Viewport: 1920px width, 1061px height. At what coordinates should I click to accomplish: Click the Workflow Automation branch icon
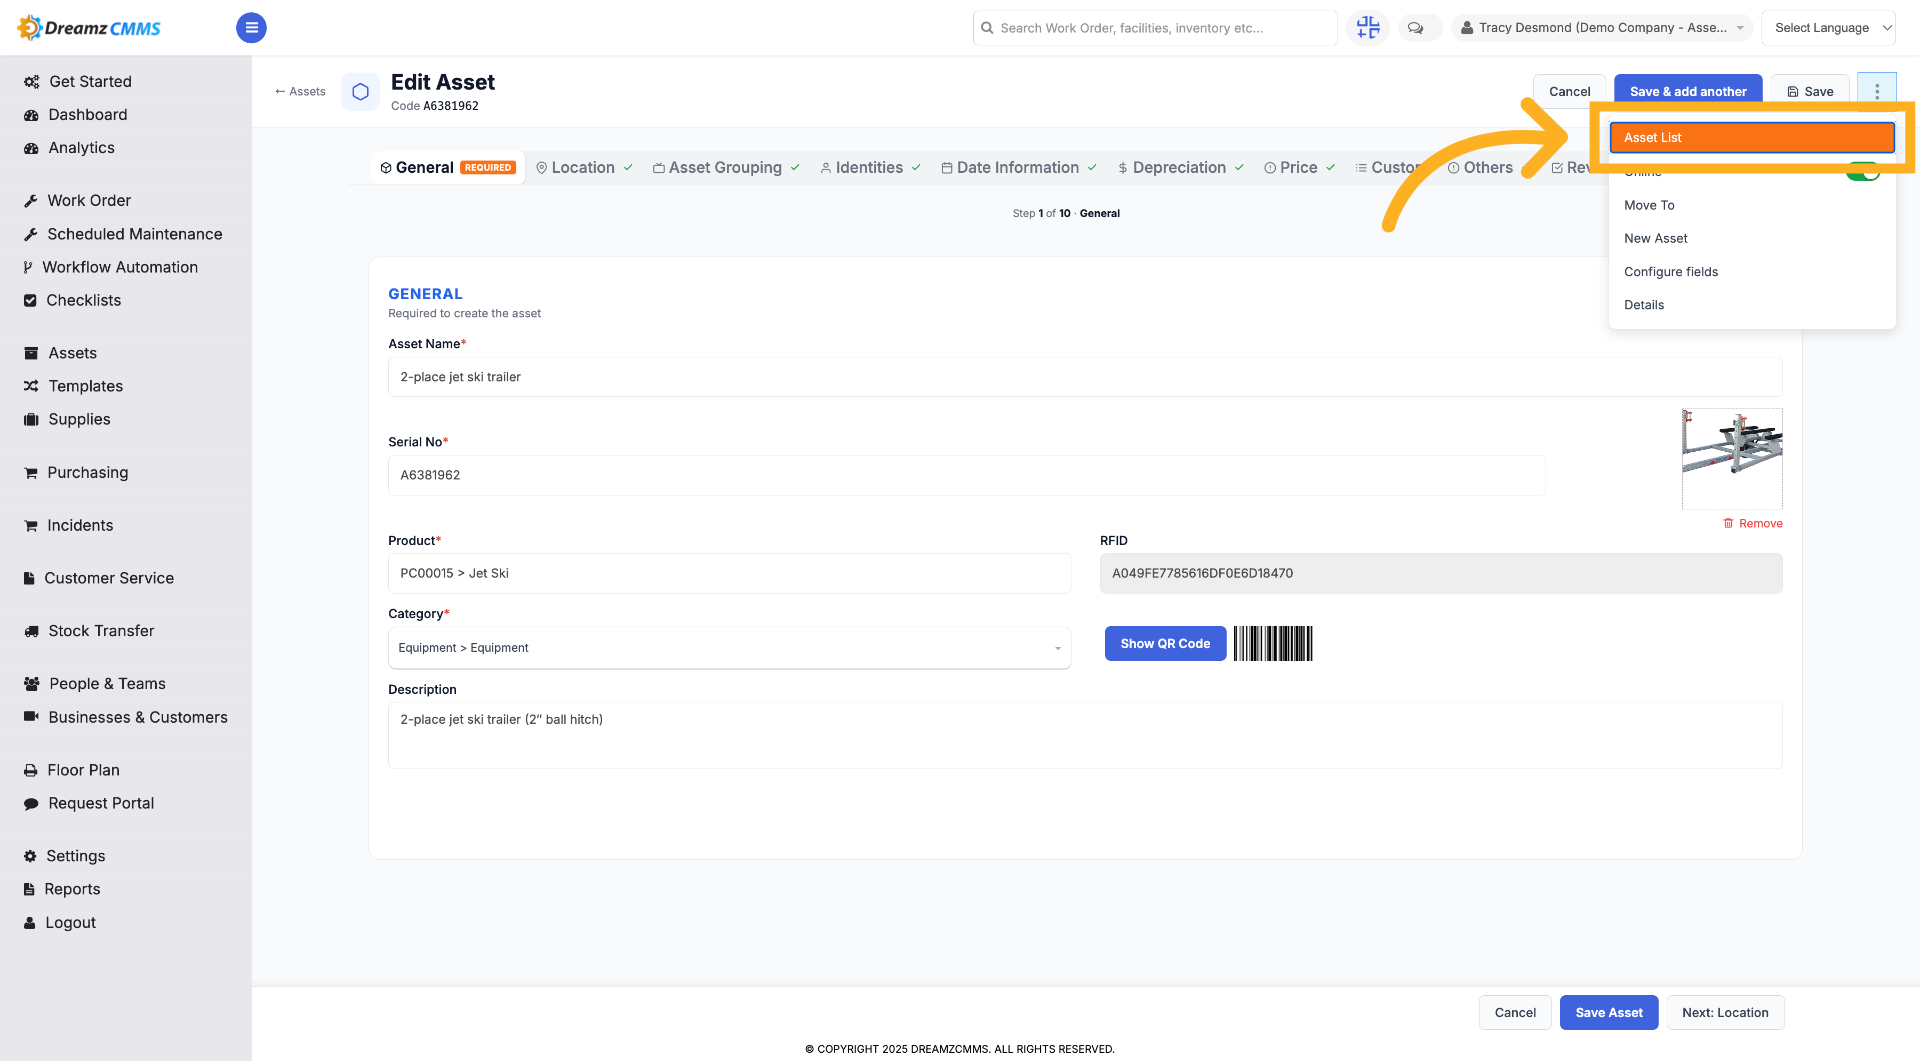coord(28,267)
